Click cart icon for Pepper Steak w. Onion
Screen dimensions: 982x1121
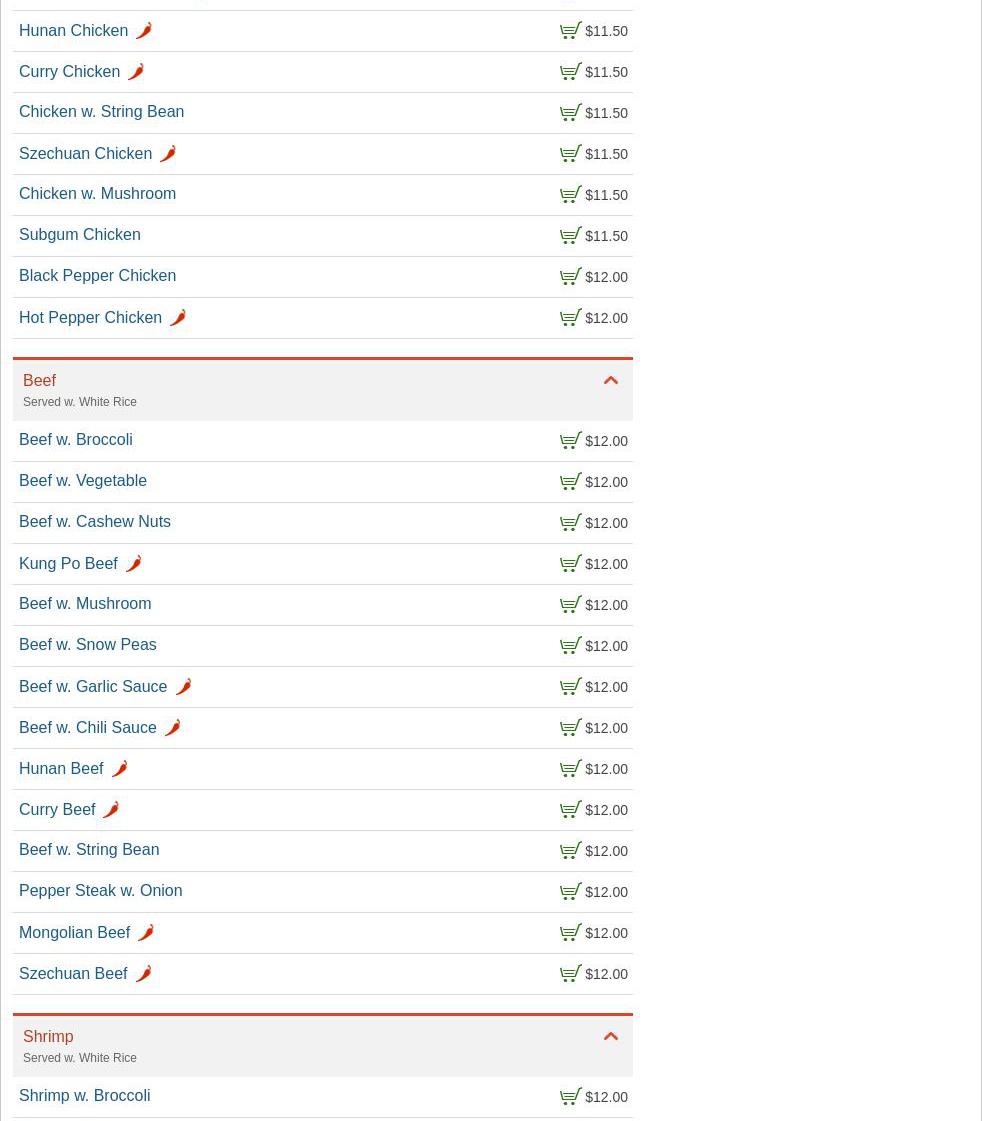pyautogui.click(x=570, y=892)
